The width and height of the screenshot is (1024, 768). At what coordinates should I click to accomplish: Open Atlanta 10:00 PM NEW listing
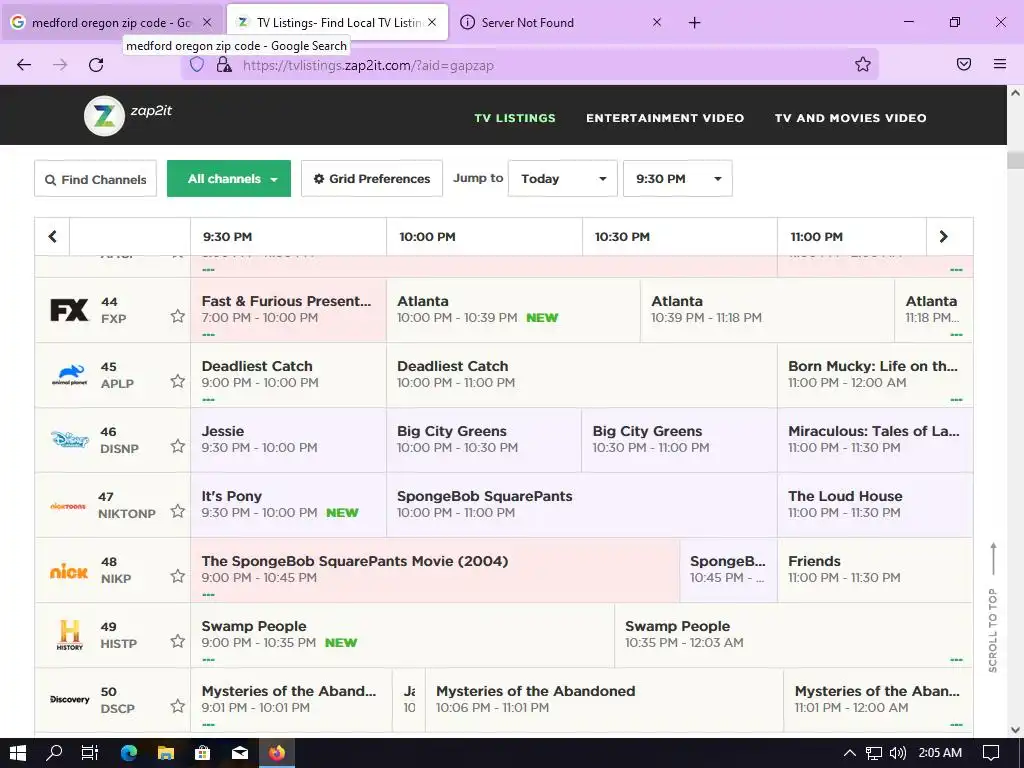click(513, 310)
